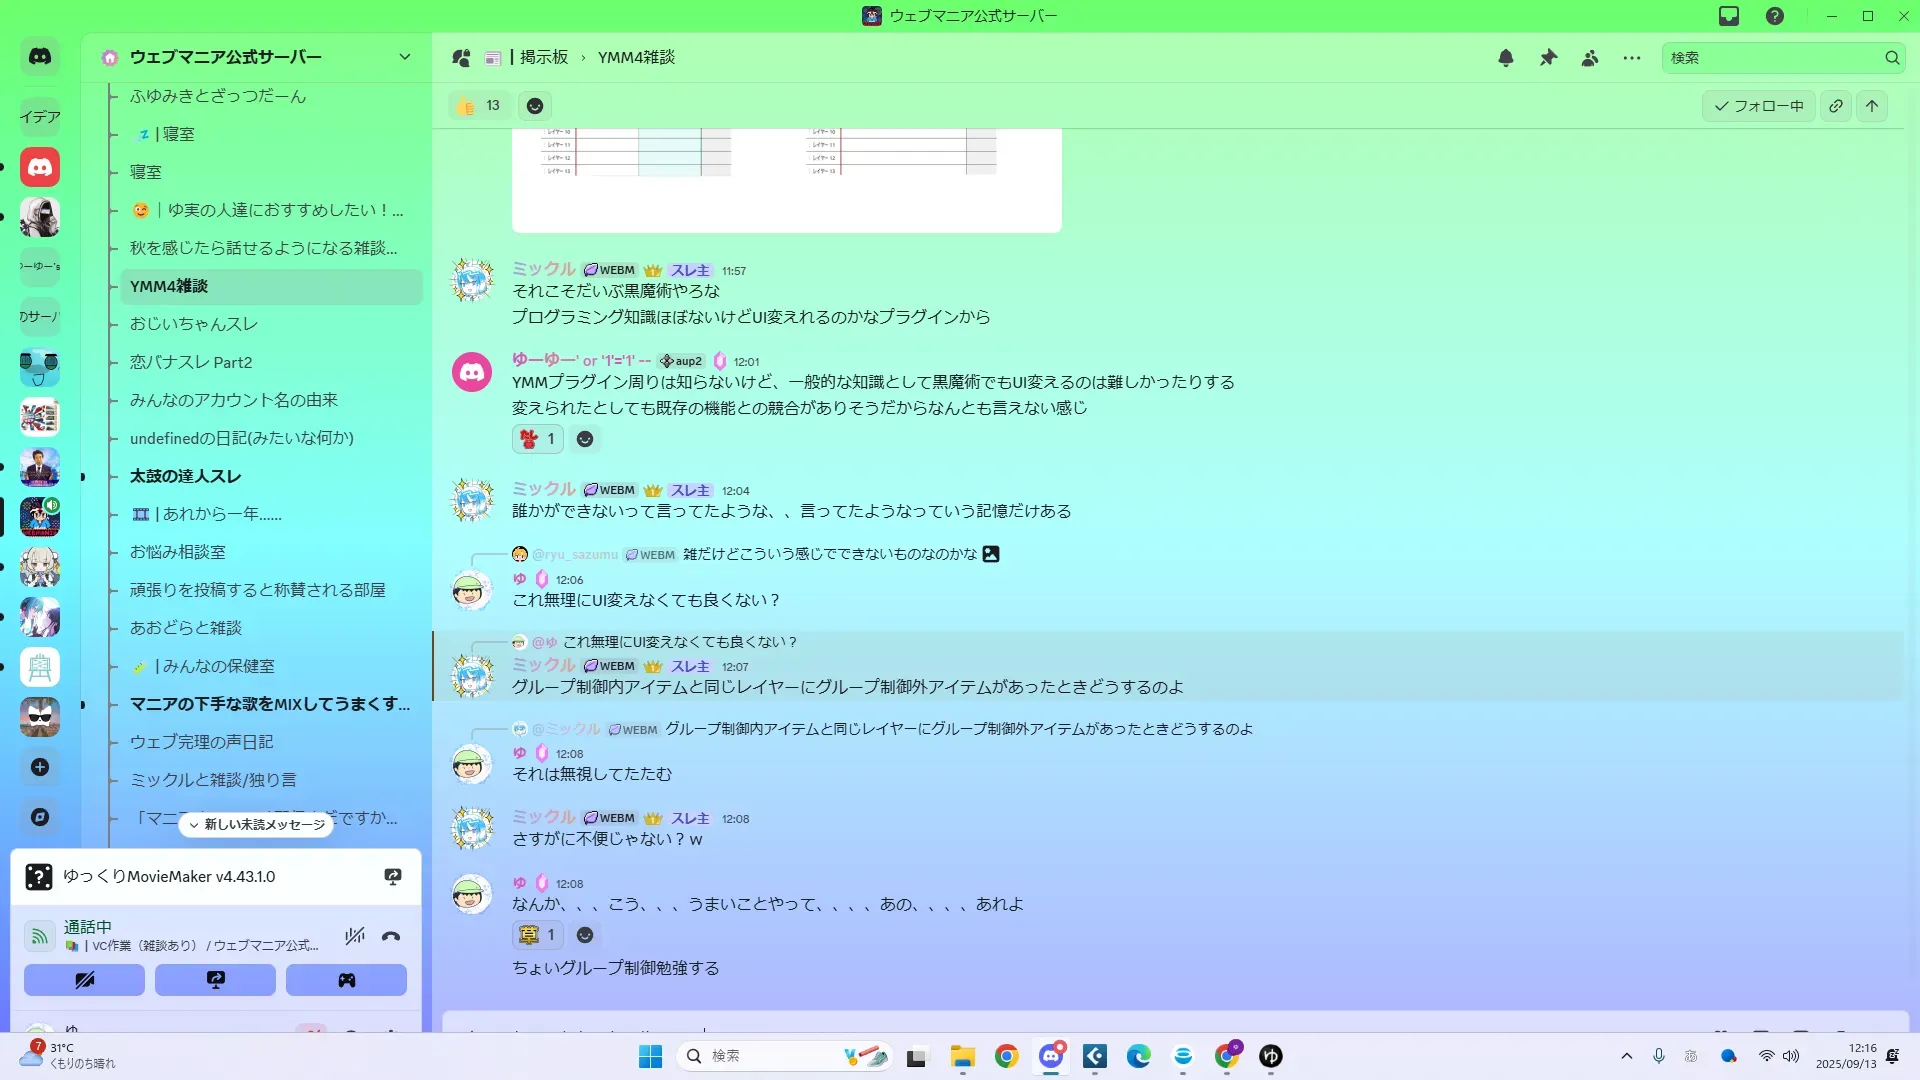Disconnect from voice call
The width and height of the screenshot is (1920, 1080).
(x=391, y=936)
